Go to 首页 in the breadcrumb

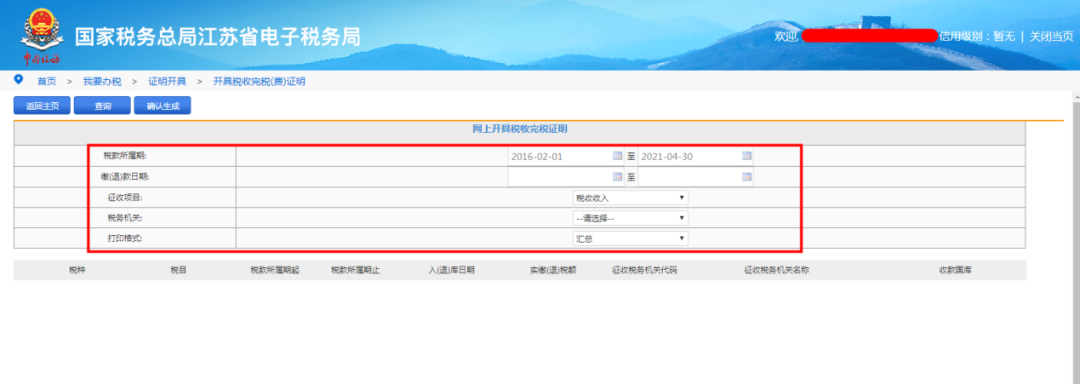[47, 81]
